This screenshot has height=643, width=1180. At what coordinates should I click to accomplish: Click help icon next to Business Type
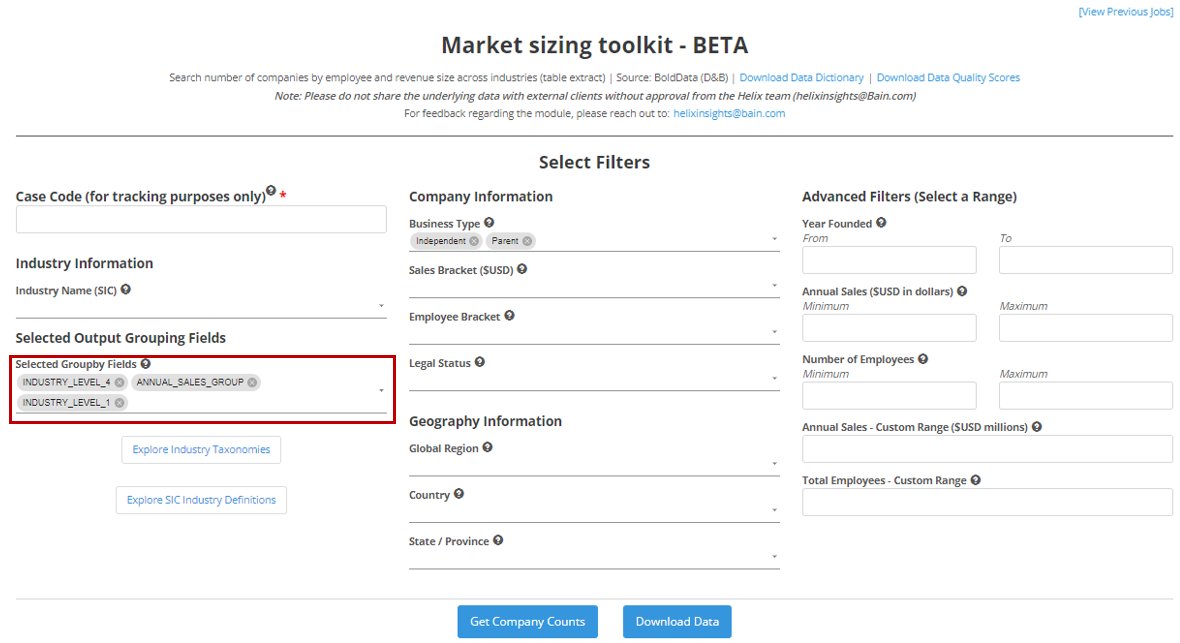click(489, 223)
